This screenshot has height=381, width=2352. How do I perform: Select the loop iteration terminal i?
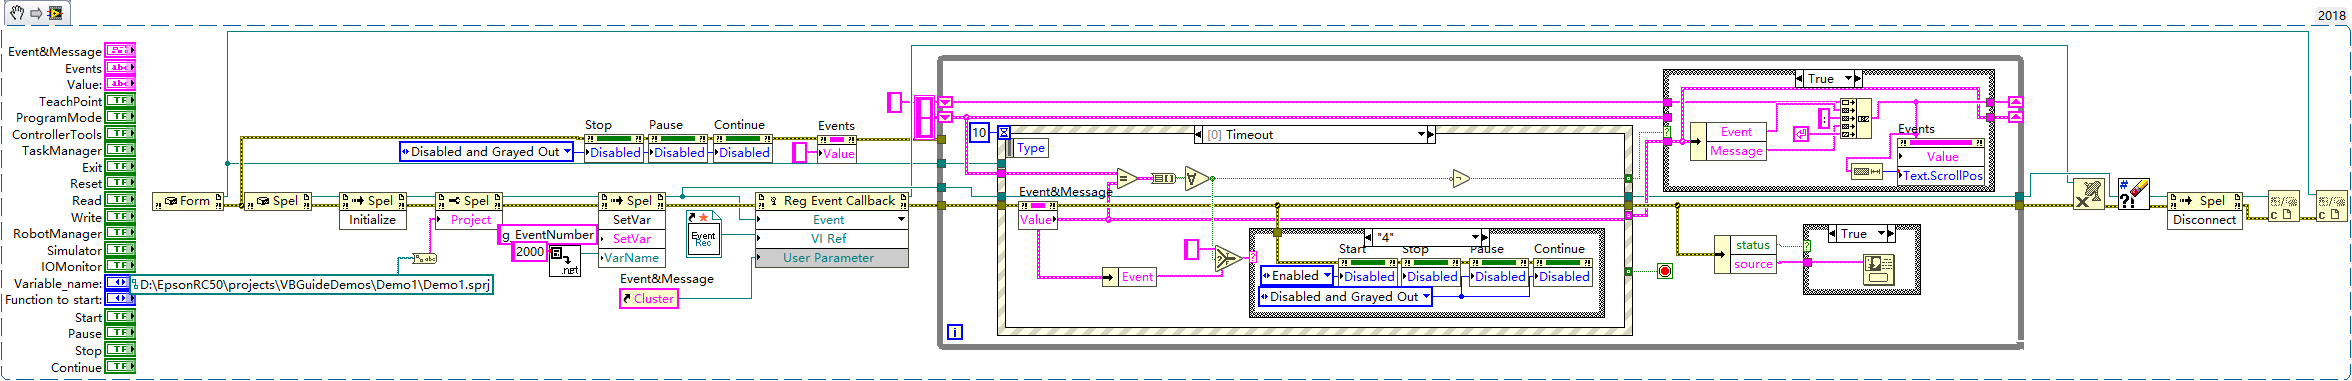954,332
